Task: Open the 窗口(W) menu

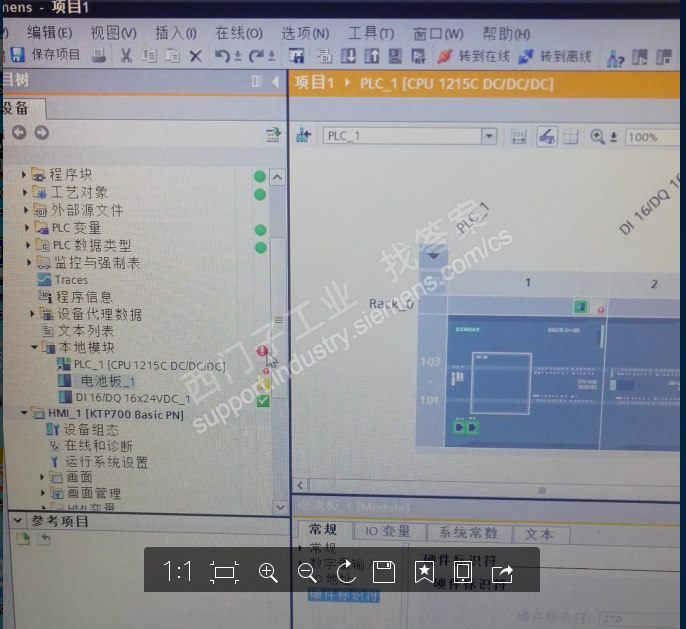Action: (438, 34)
